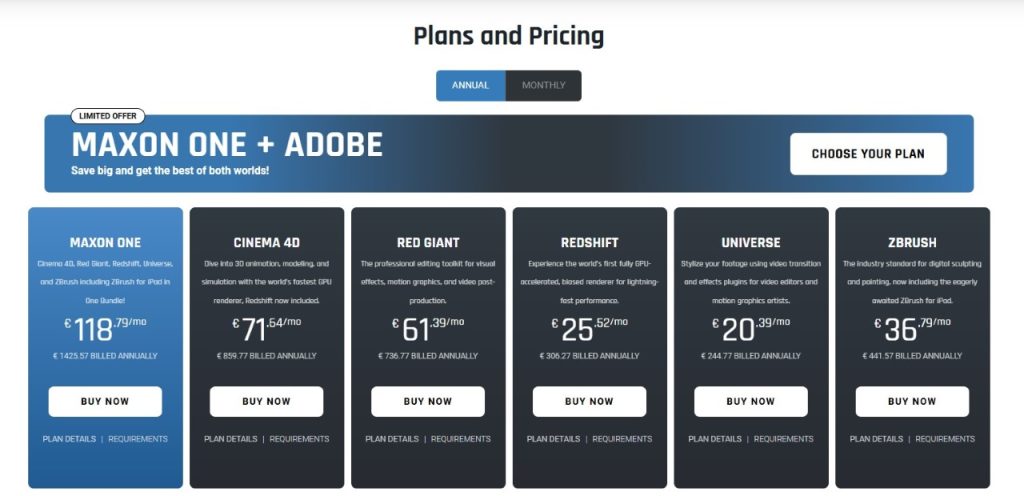View Cinema 4D requirements link
Screen dimensions: 1024x496
click(x=299, y=439)
